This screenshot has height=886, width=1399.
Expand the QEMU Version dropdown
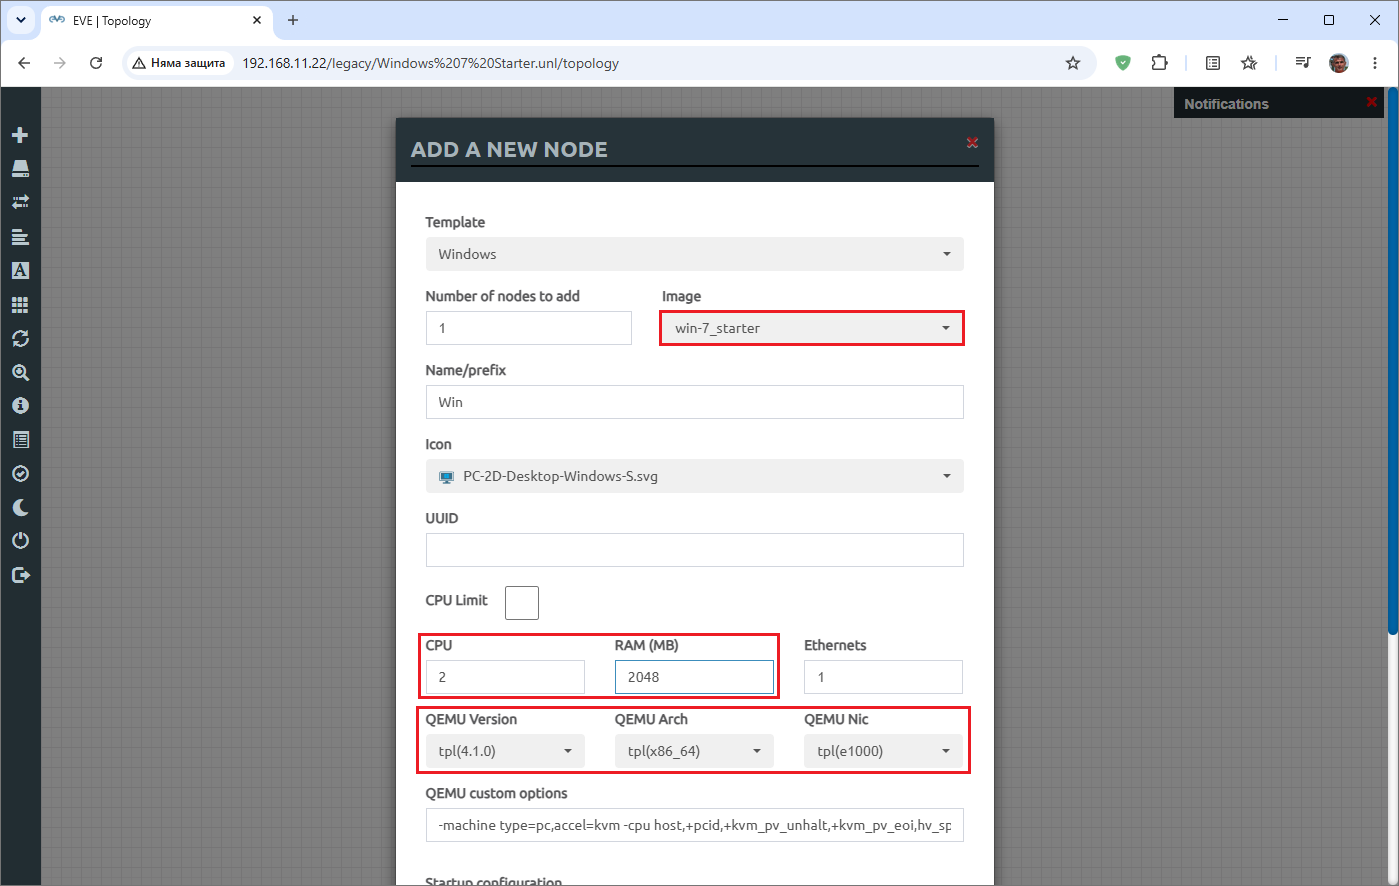505,751
